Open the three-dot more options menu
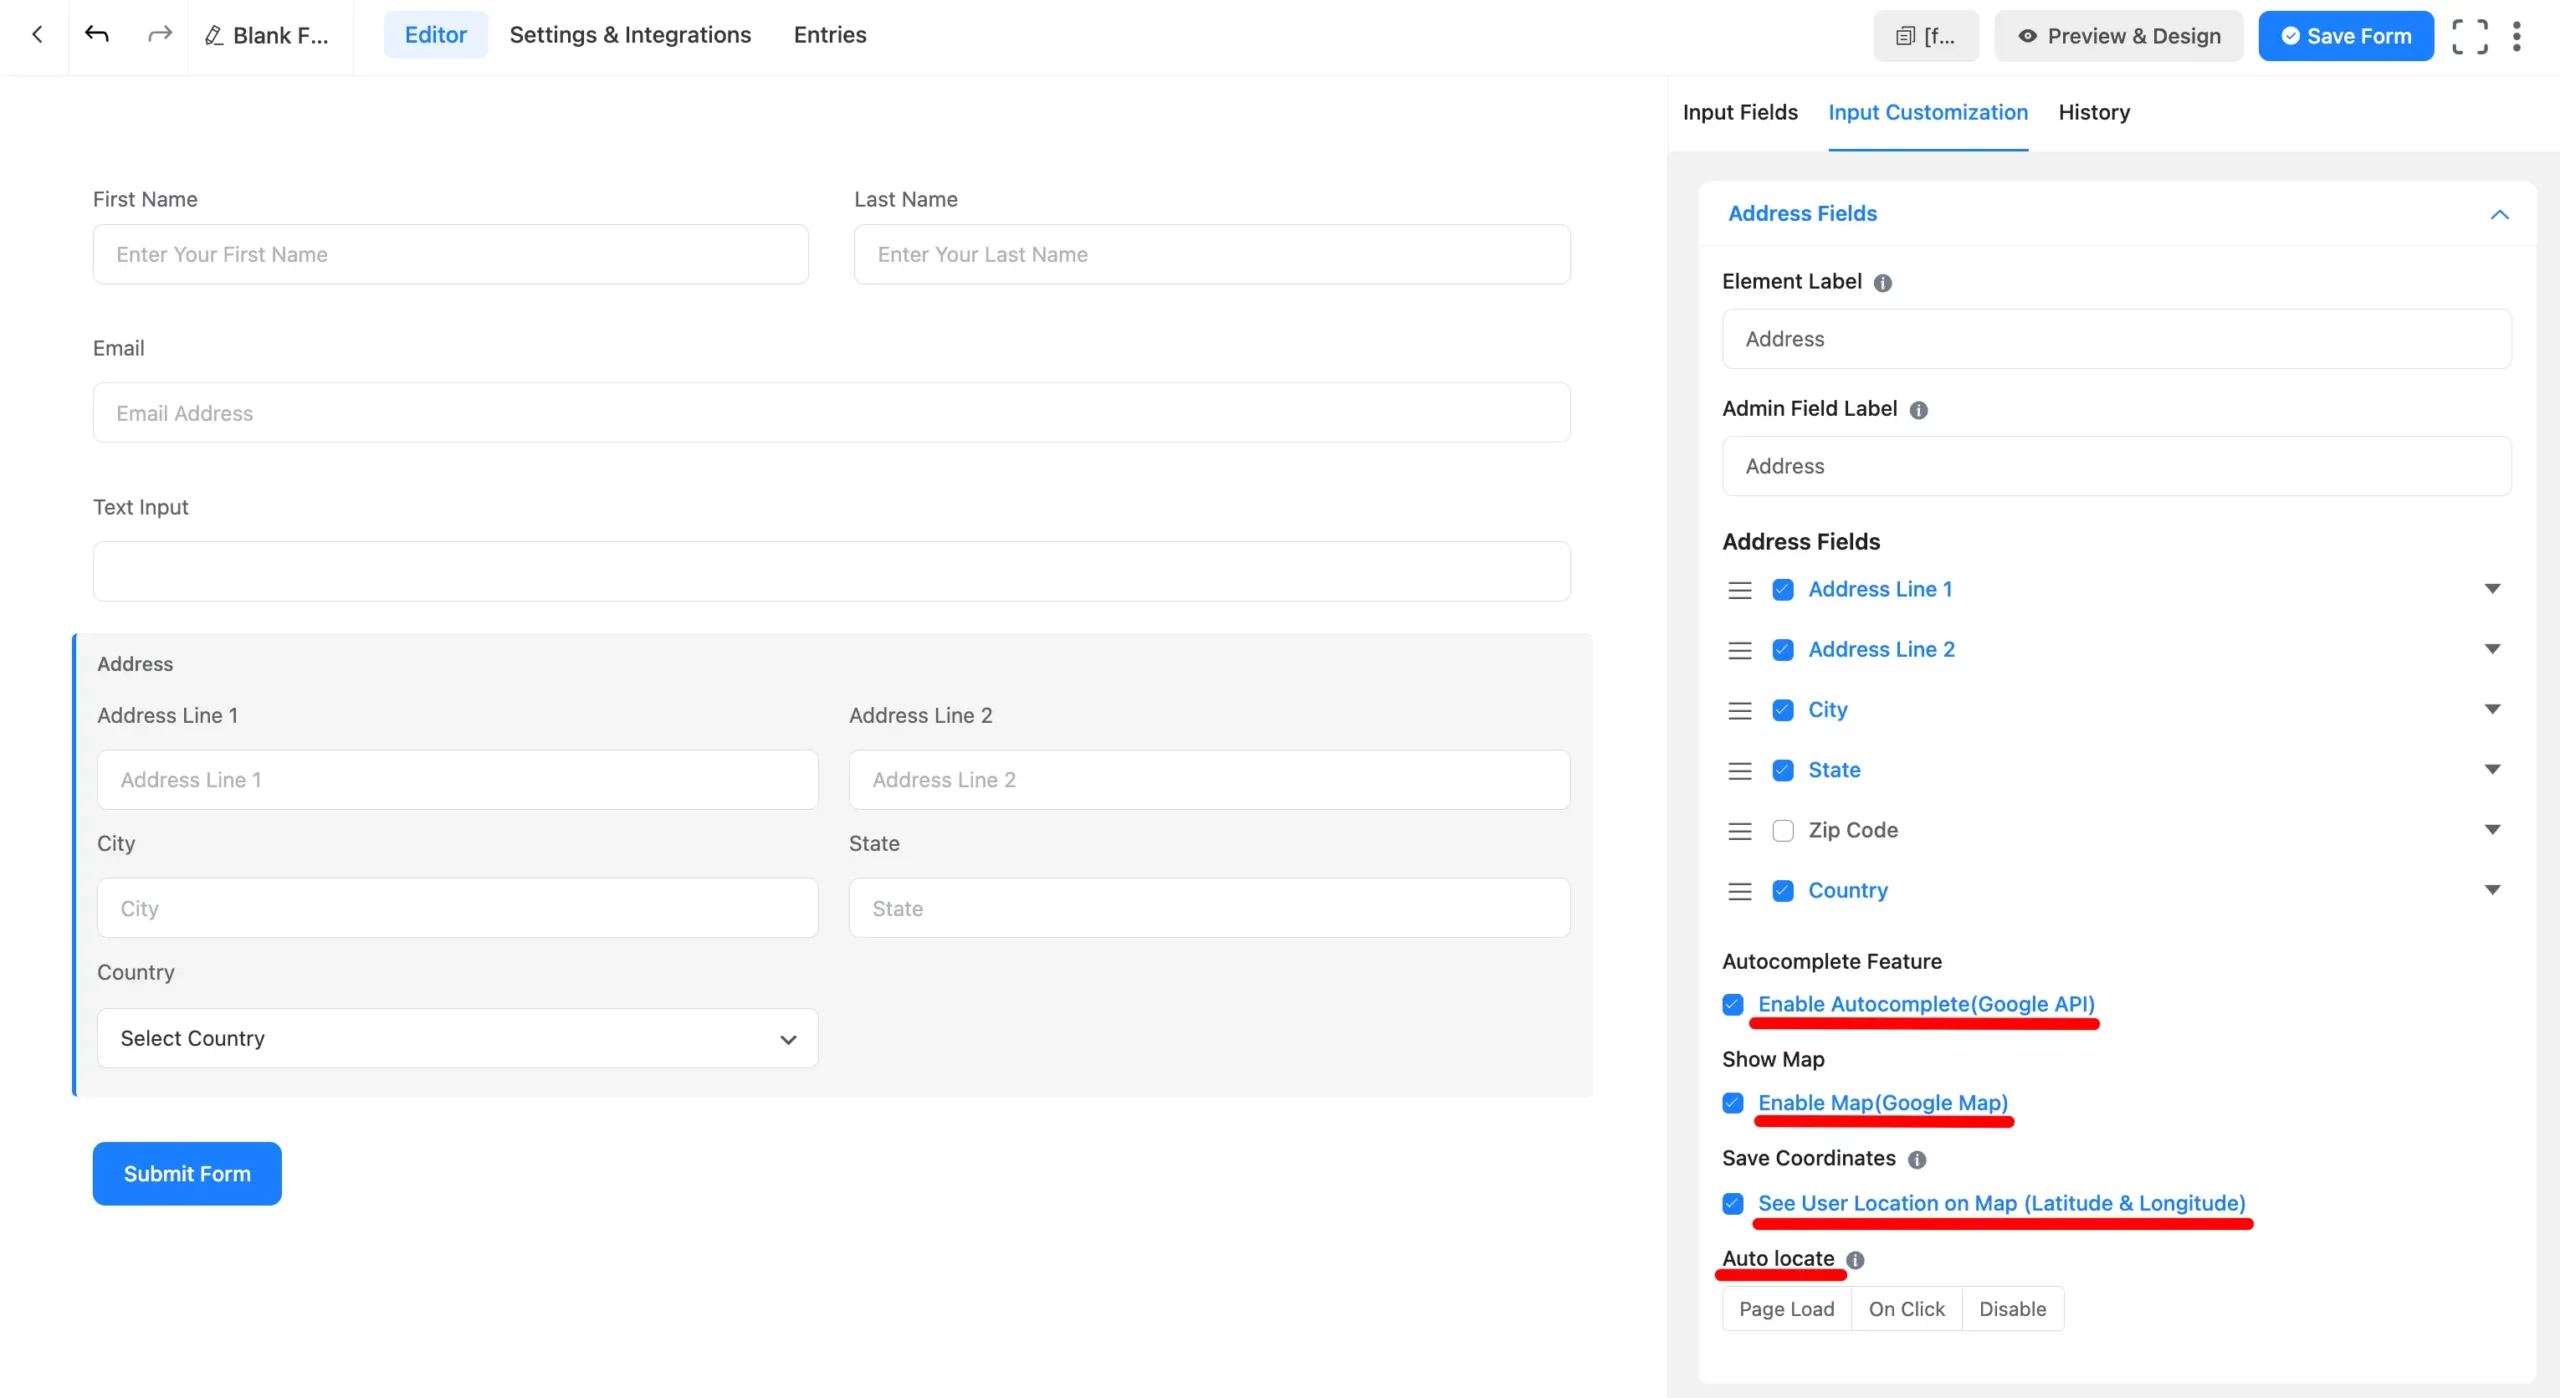Viewport: 2560px width, 1398px height. click(2517, 36)
